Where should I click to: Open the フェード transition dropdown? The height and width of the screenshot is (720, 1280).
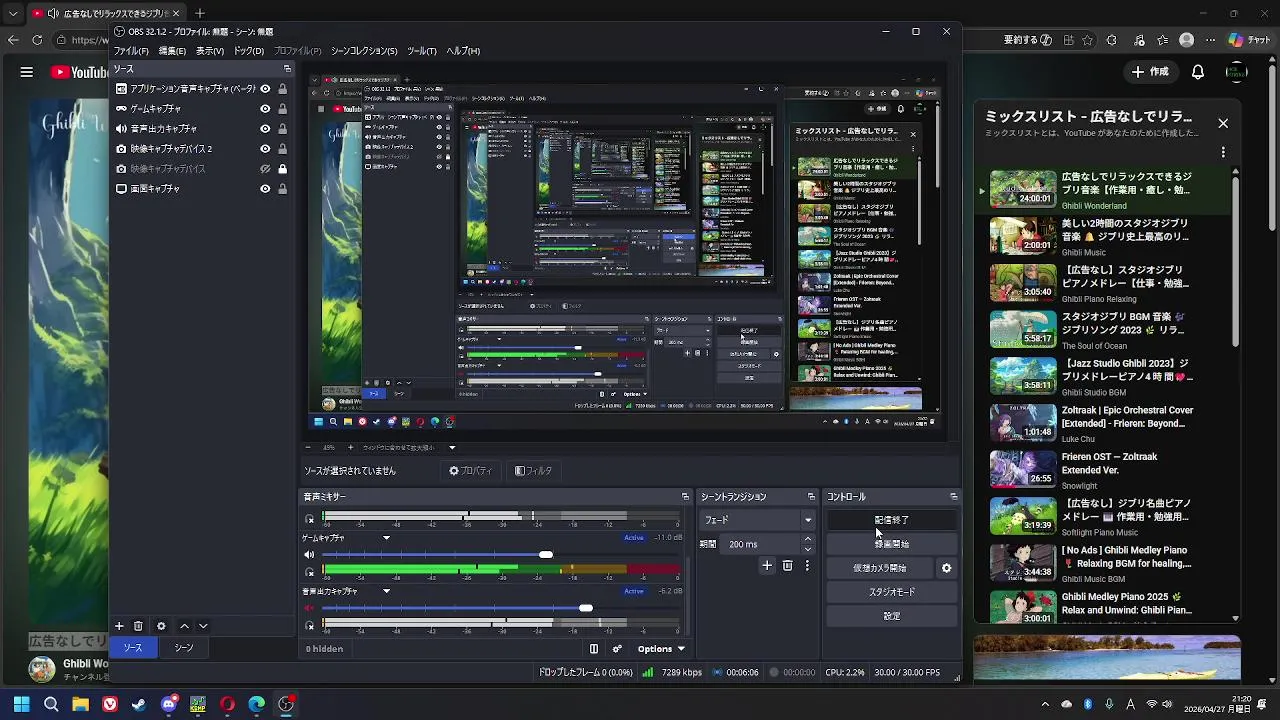point(757,520)
